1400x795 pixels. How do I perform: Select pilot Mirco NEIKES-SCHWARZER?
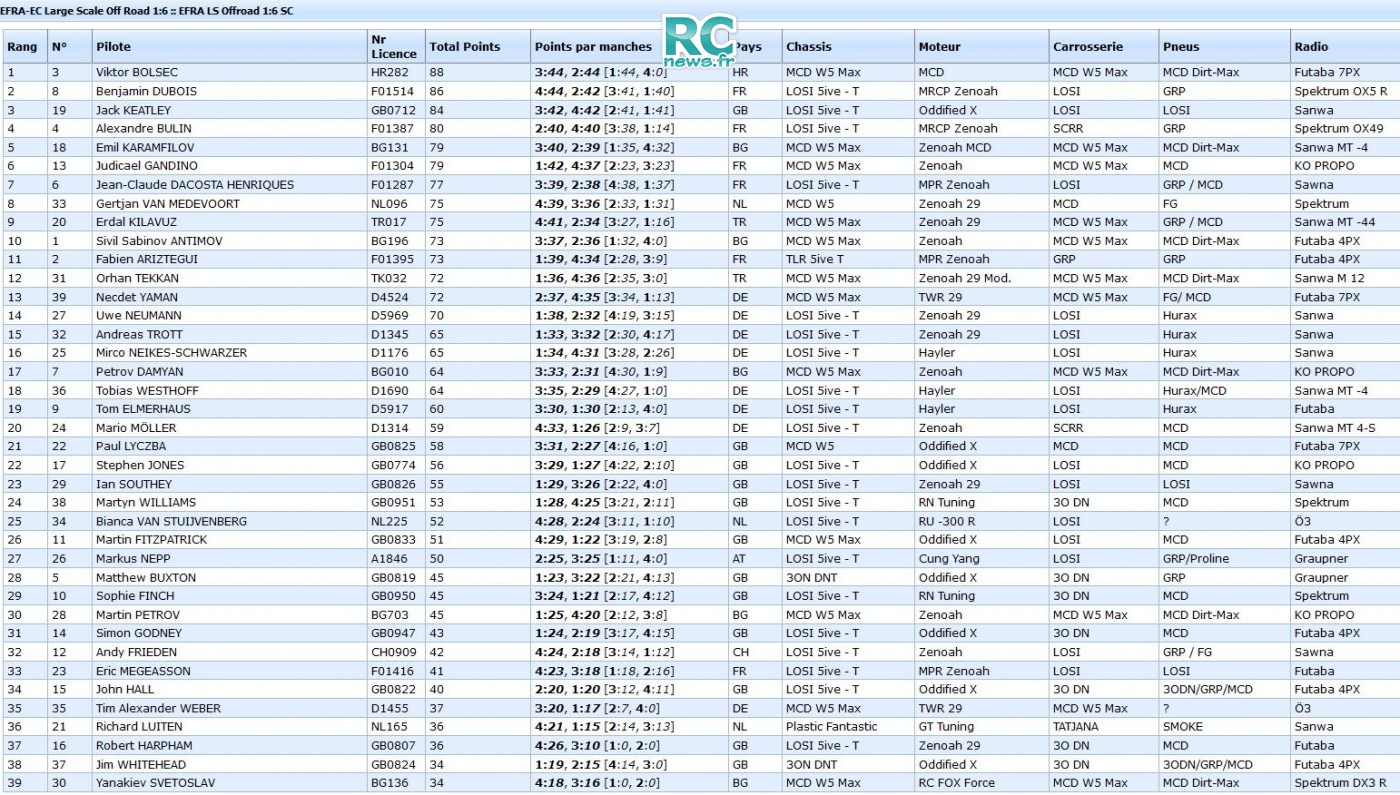pos(171,353)
